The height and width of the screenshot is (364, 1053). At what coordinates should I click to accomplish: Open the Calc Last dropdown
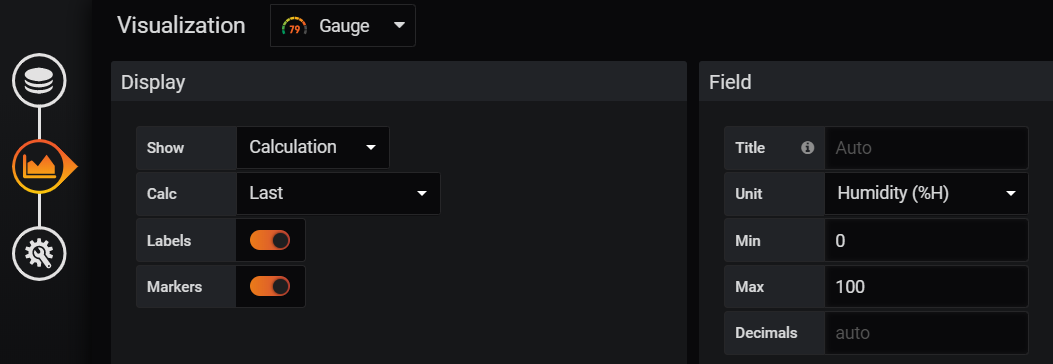338,193
